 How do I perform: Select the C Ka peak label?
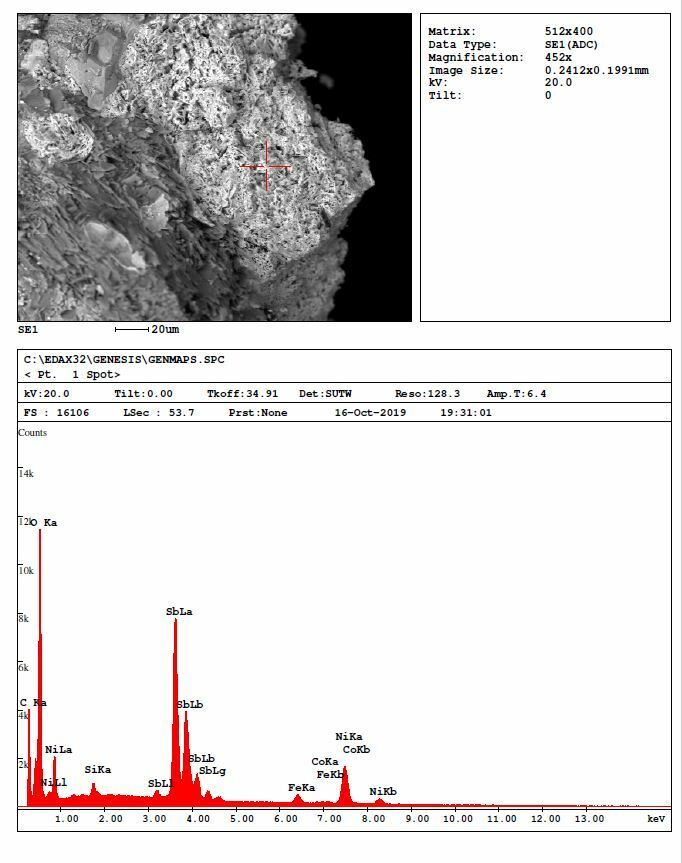[33, 702]
